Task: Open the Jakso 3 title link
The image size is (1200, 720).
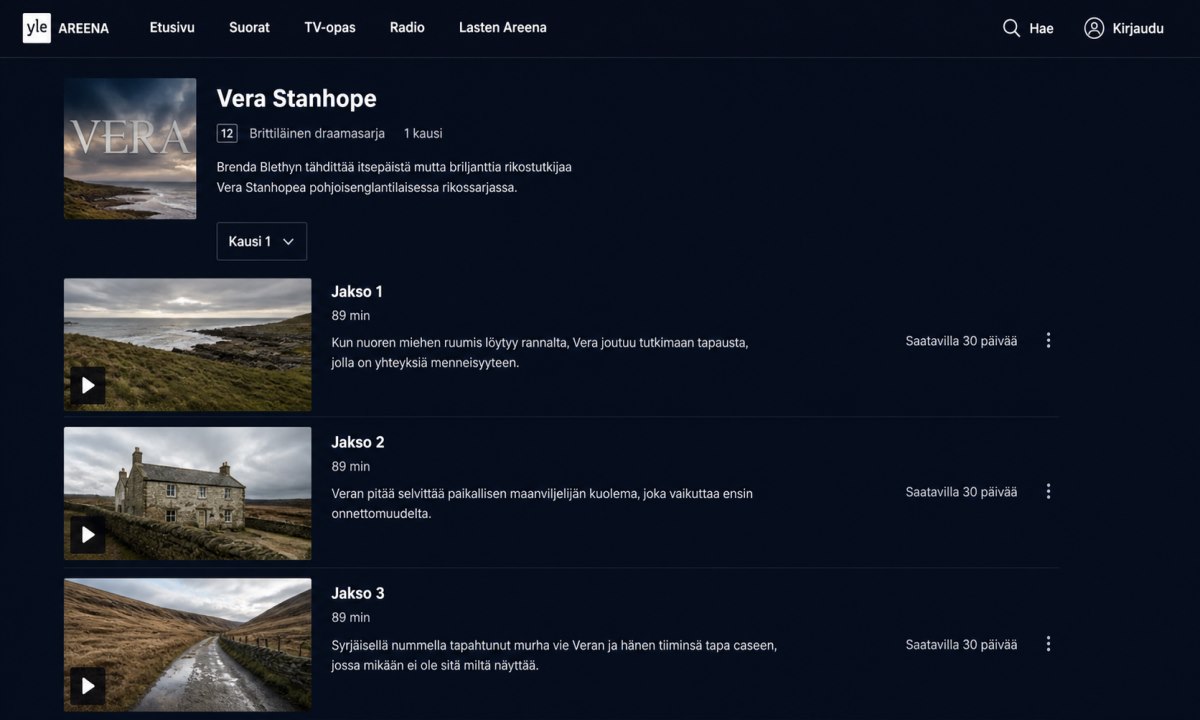Action: 358,593
